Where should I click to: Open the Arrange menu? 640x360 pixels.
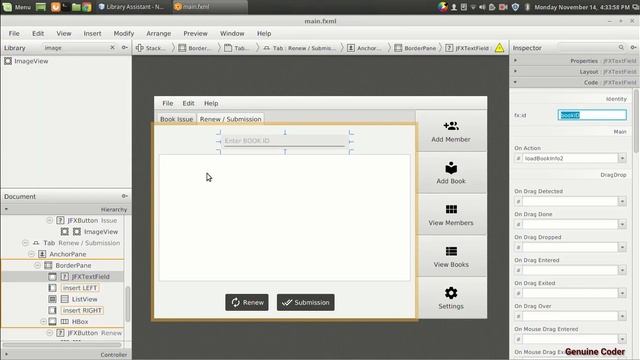click(x=158, y=33)
